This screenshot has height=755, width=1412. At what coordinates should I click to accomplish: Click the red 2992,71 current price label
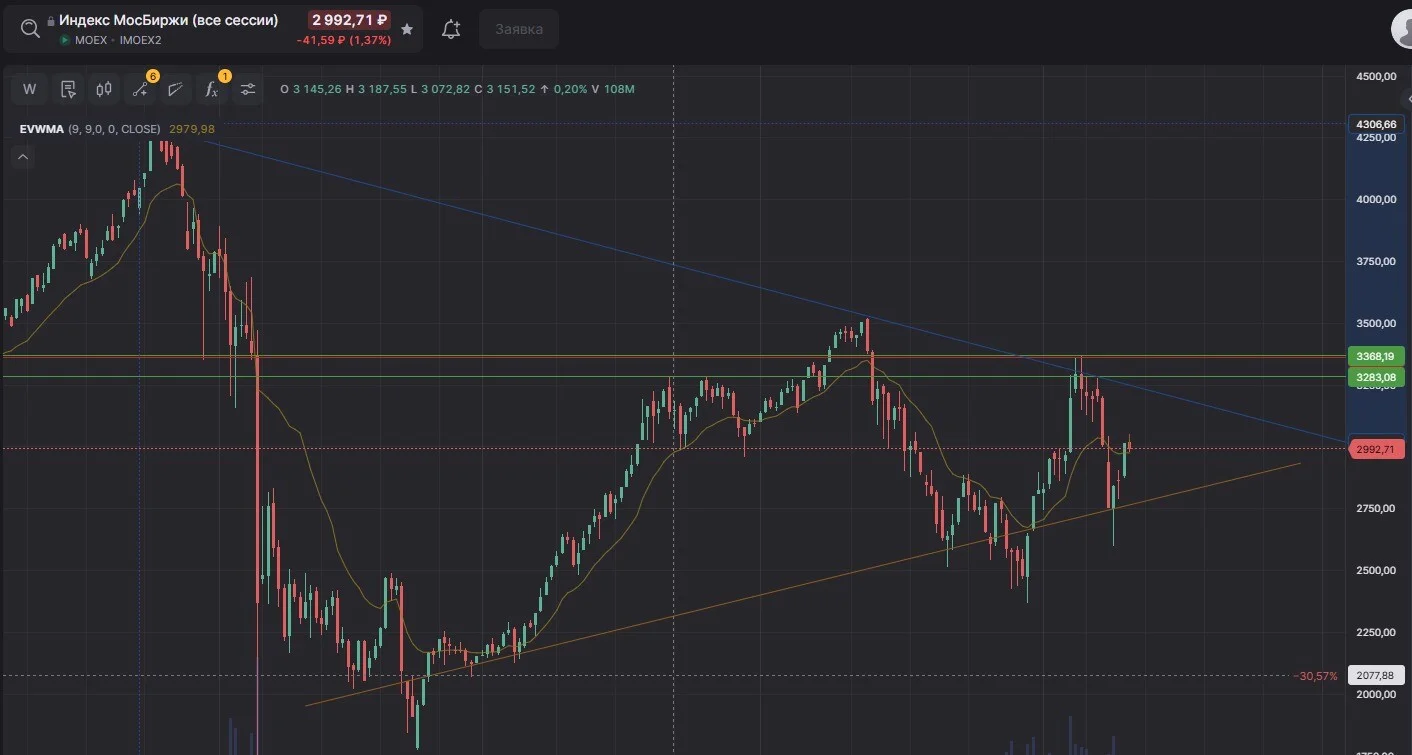tap(1376, 449)
